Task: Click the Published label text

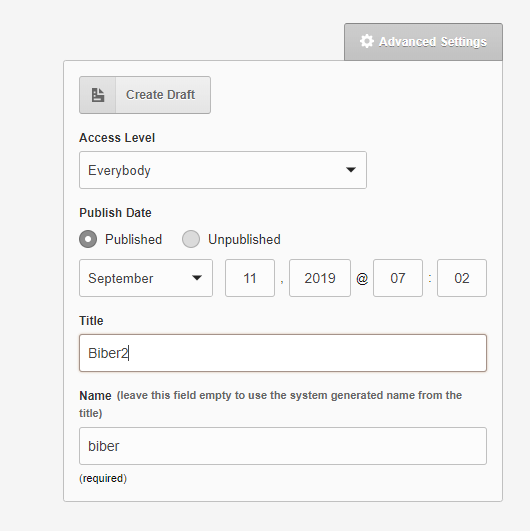Action: [x=133, y=239]
